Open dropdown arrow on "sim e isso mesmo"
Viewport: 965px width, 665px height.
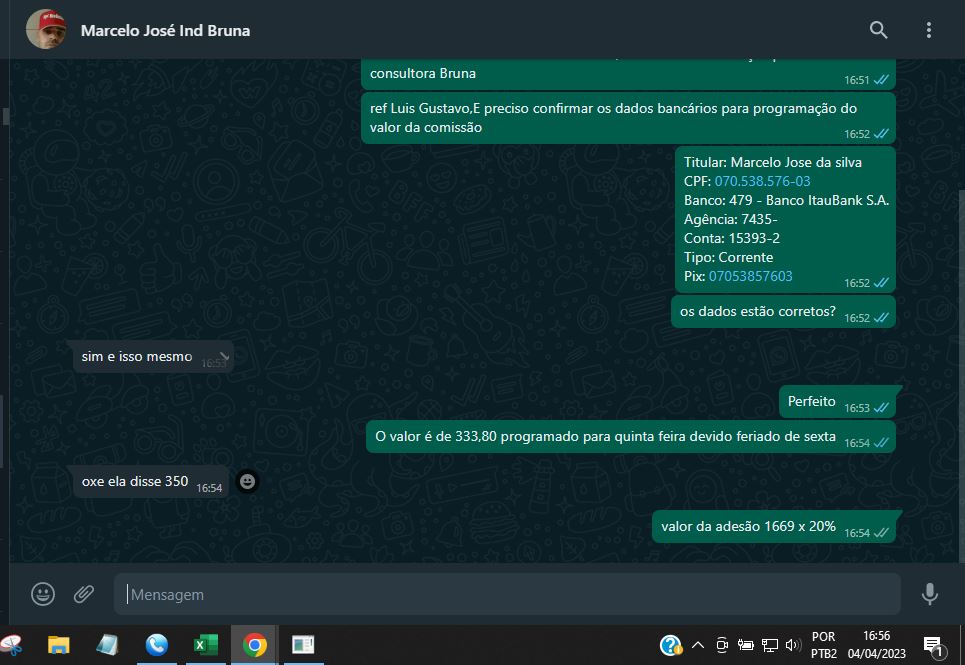coord(223,352)
